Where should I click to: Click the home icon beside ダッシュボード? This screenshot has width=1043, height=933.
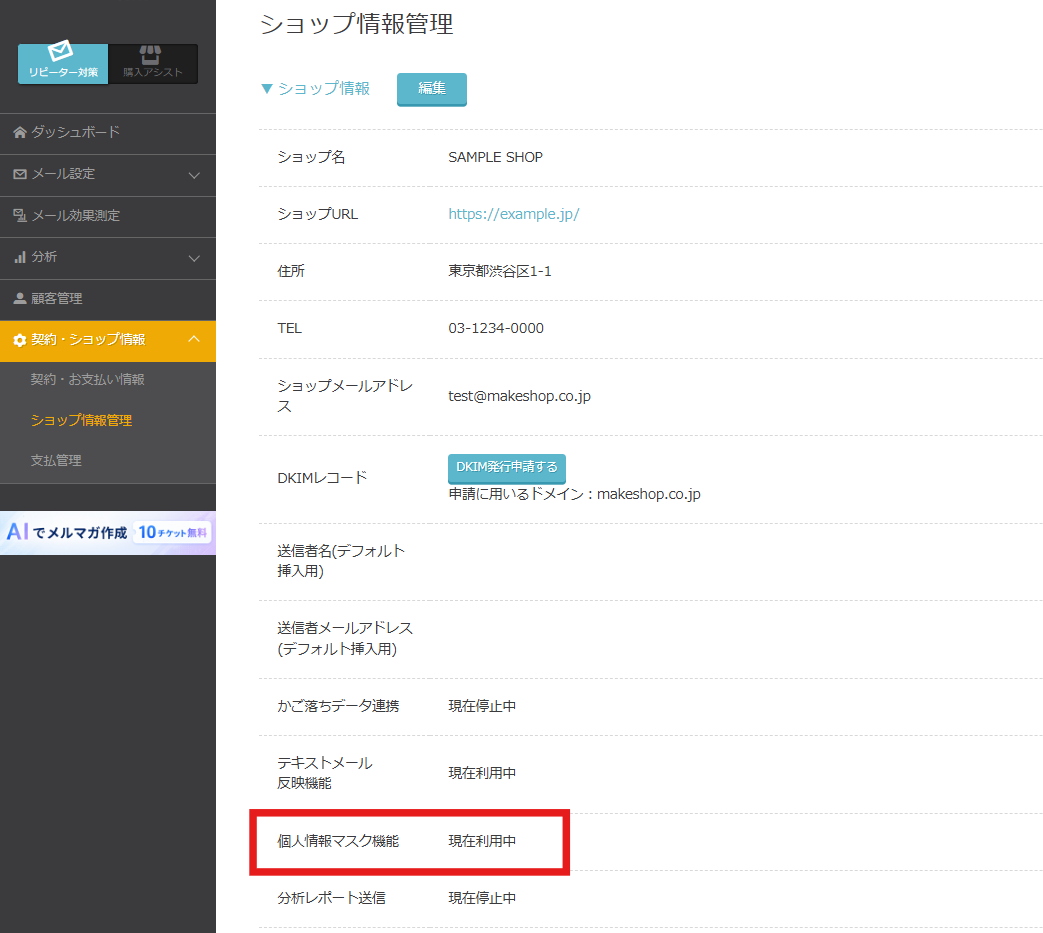[20, 132]
